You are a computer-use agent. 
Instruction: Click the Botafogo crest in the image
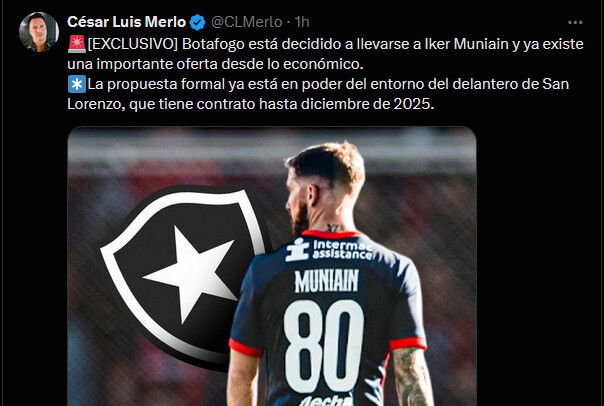181,275
